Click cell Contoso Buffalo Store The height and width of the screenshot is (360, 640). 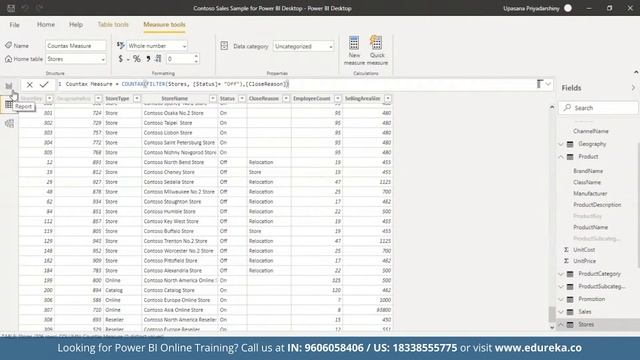coord(169,231)
